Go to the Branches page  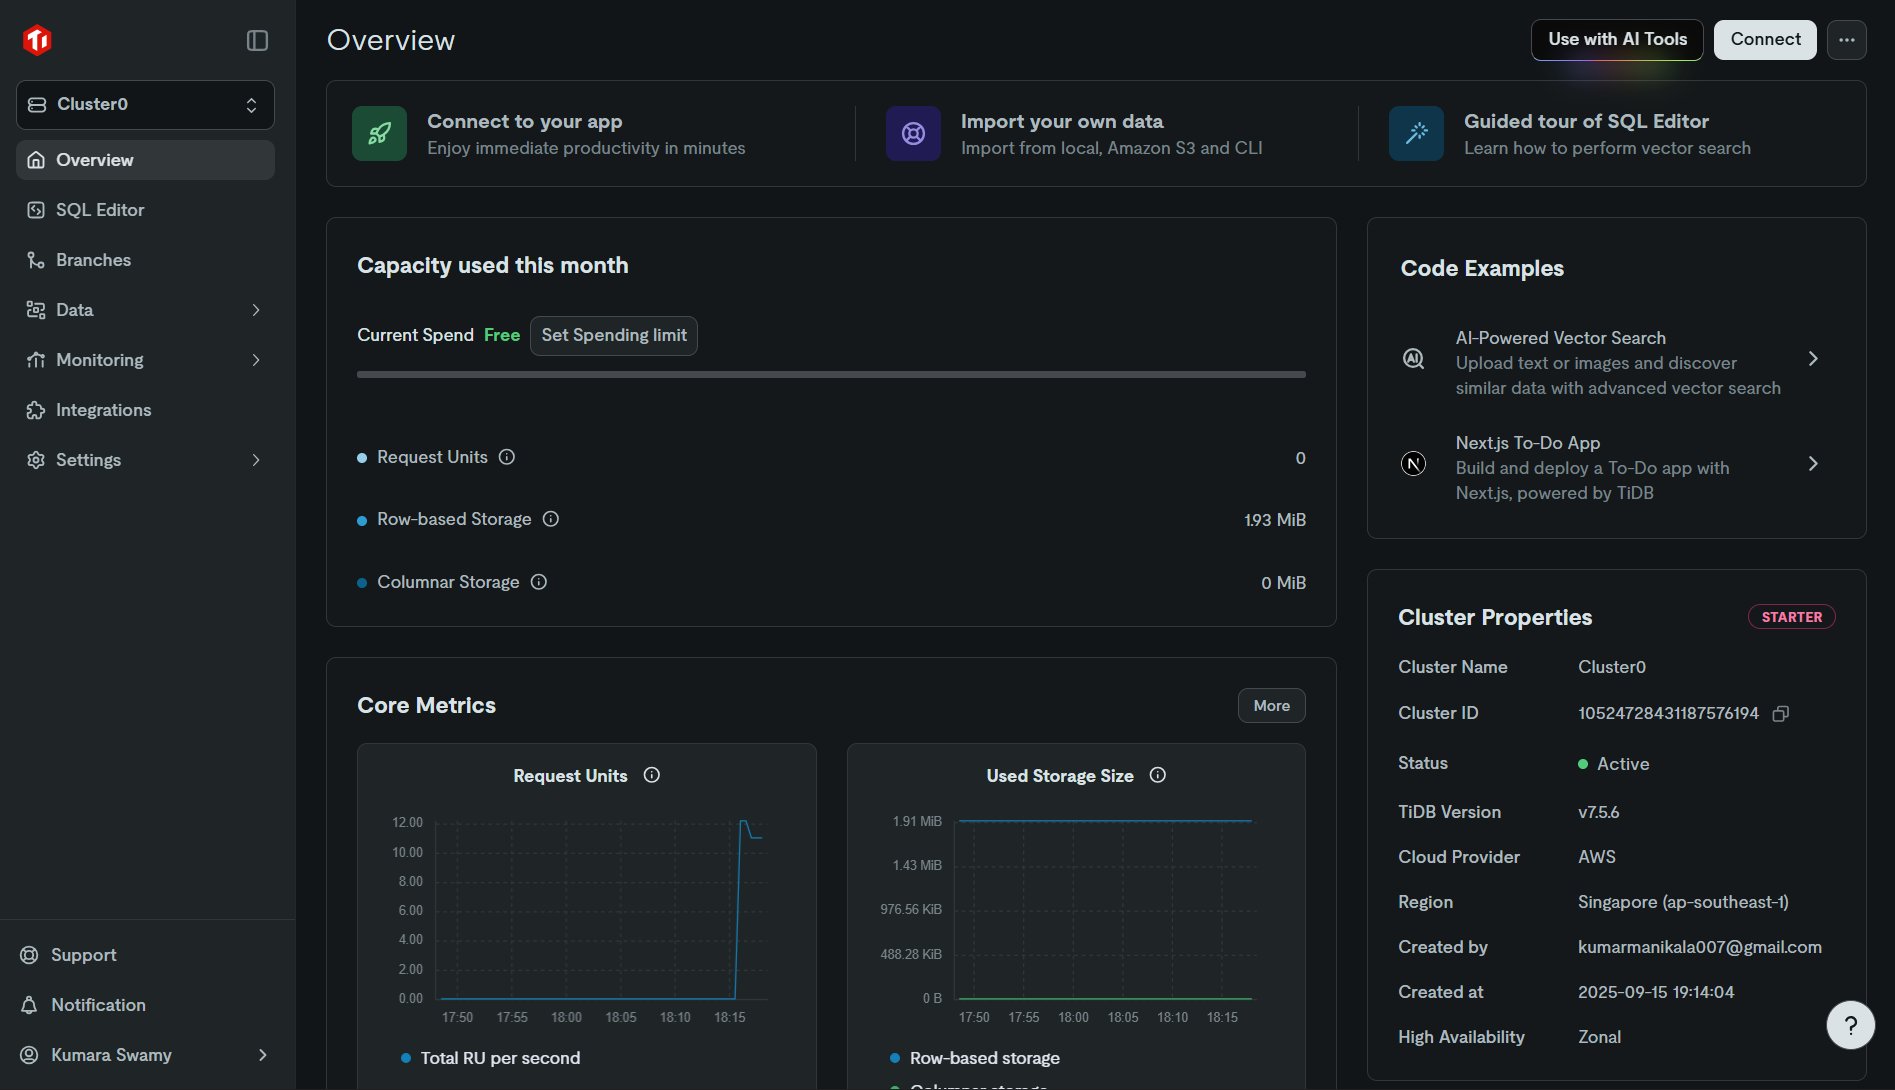(x=93, y=260)
